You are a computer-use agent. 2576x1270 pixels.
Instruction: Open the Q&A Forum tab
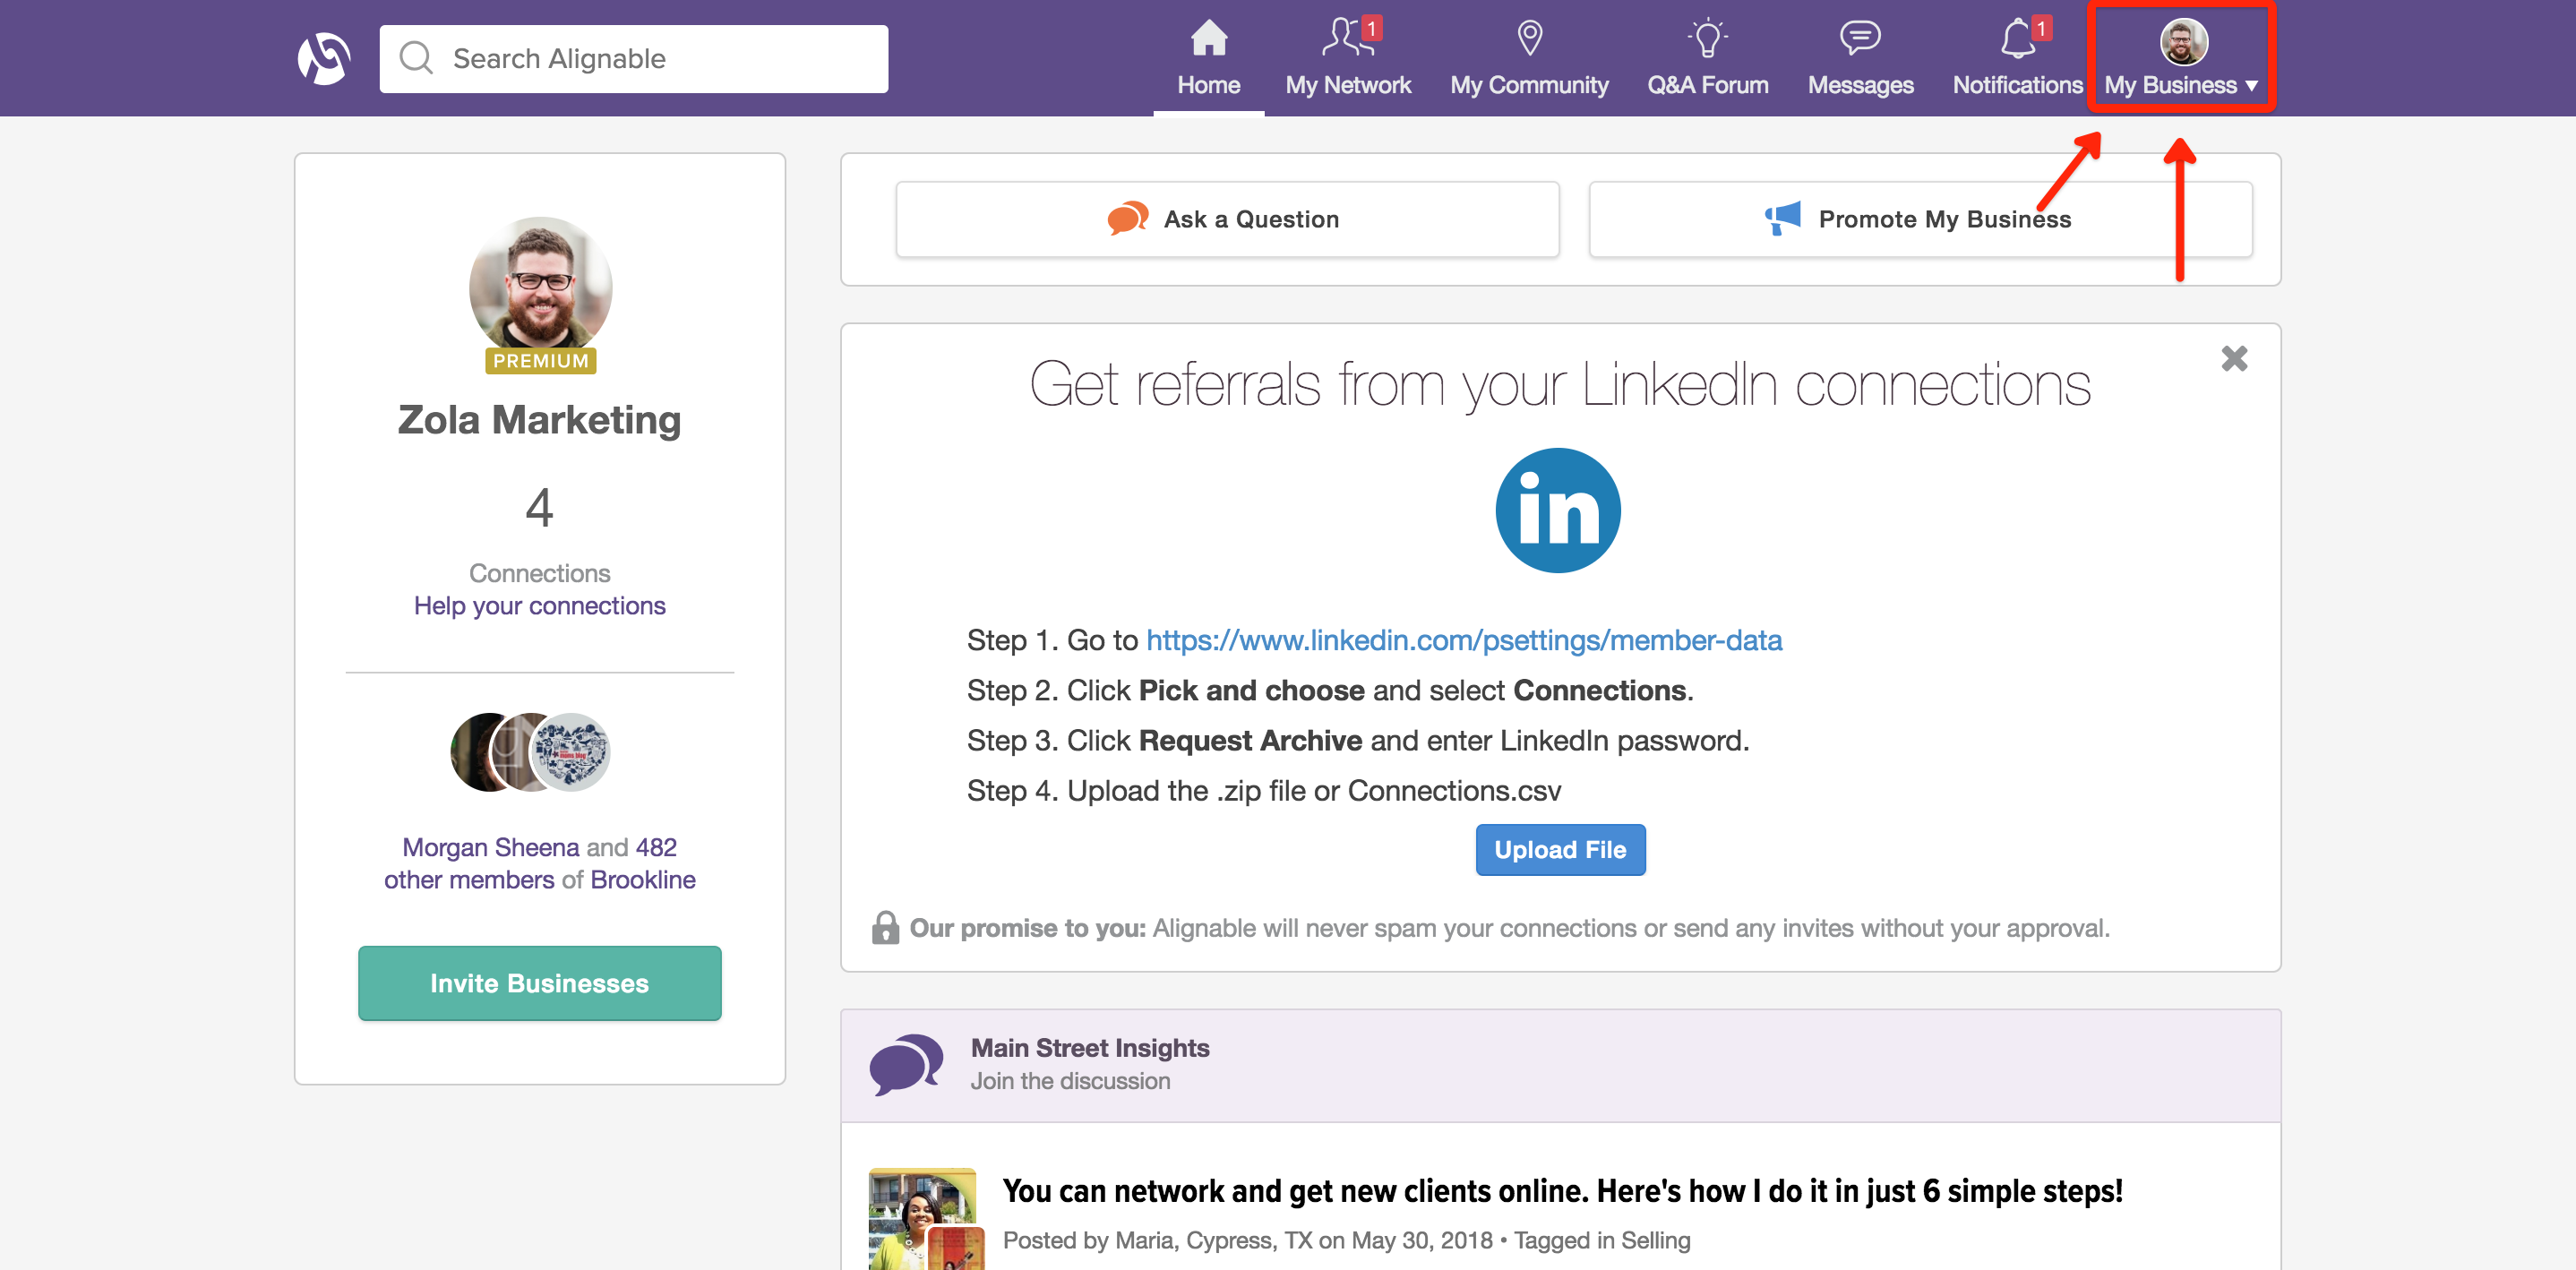1707,59
